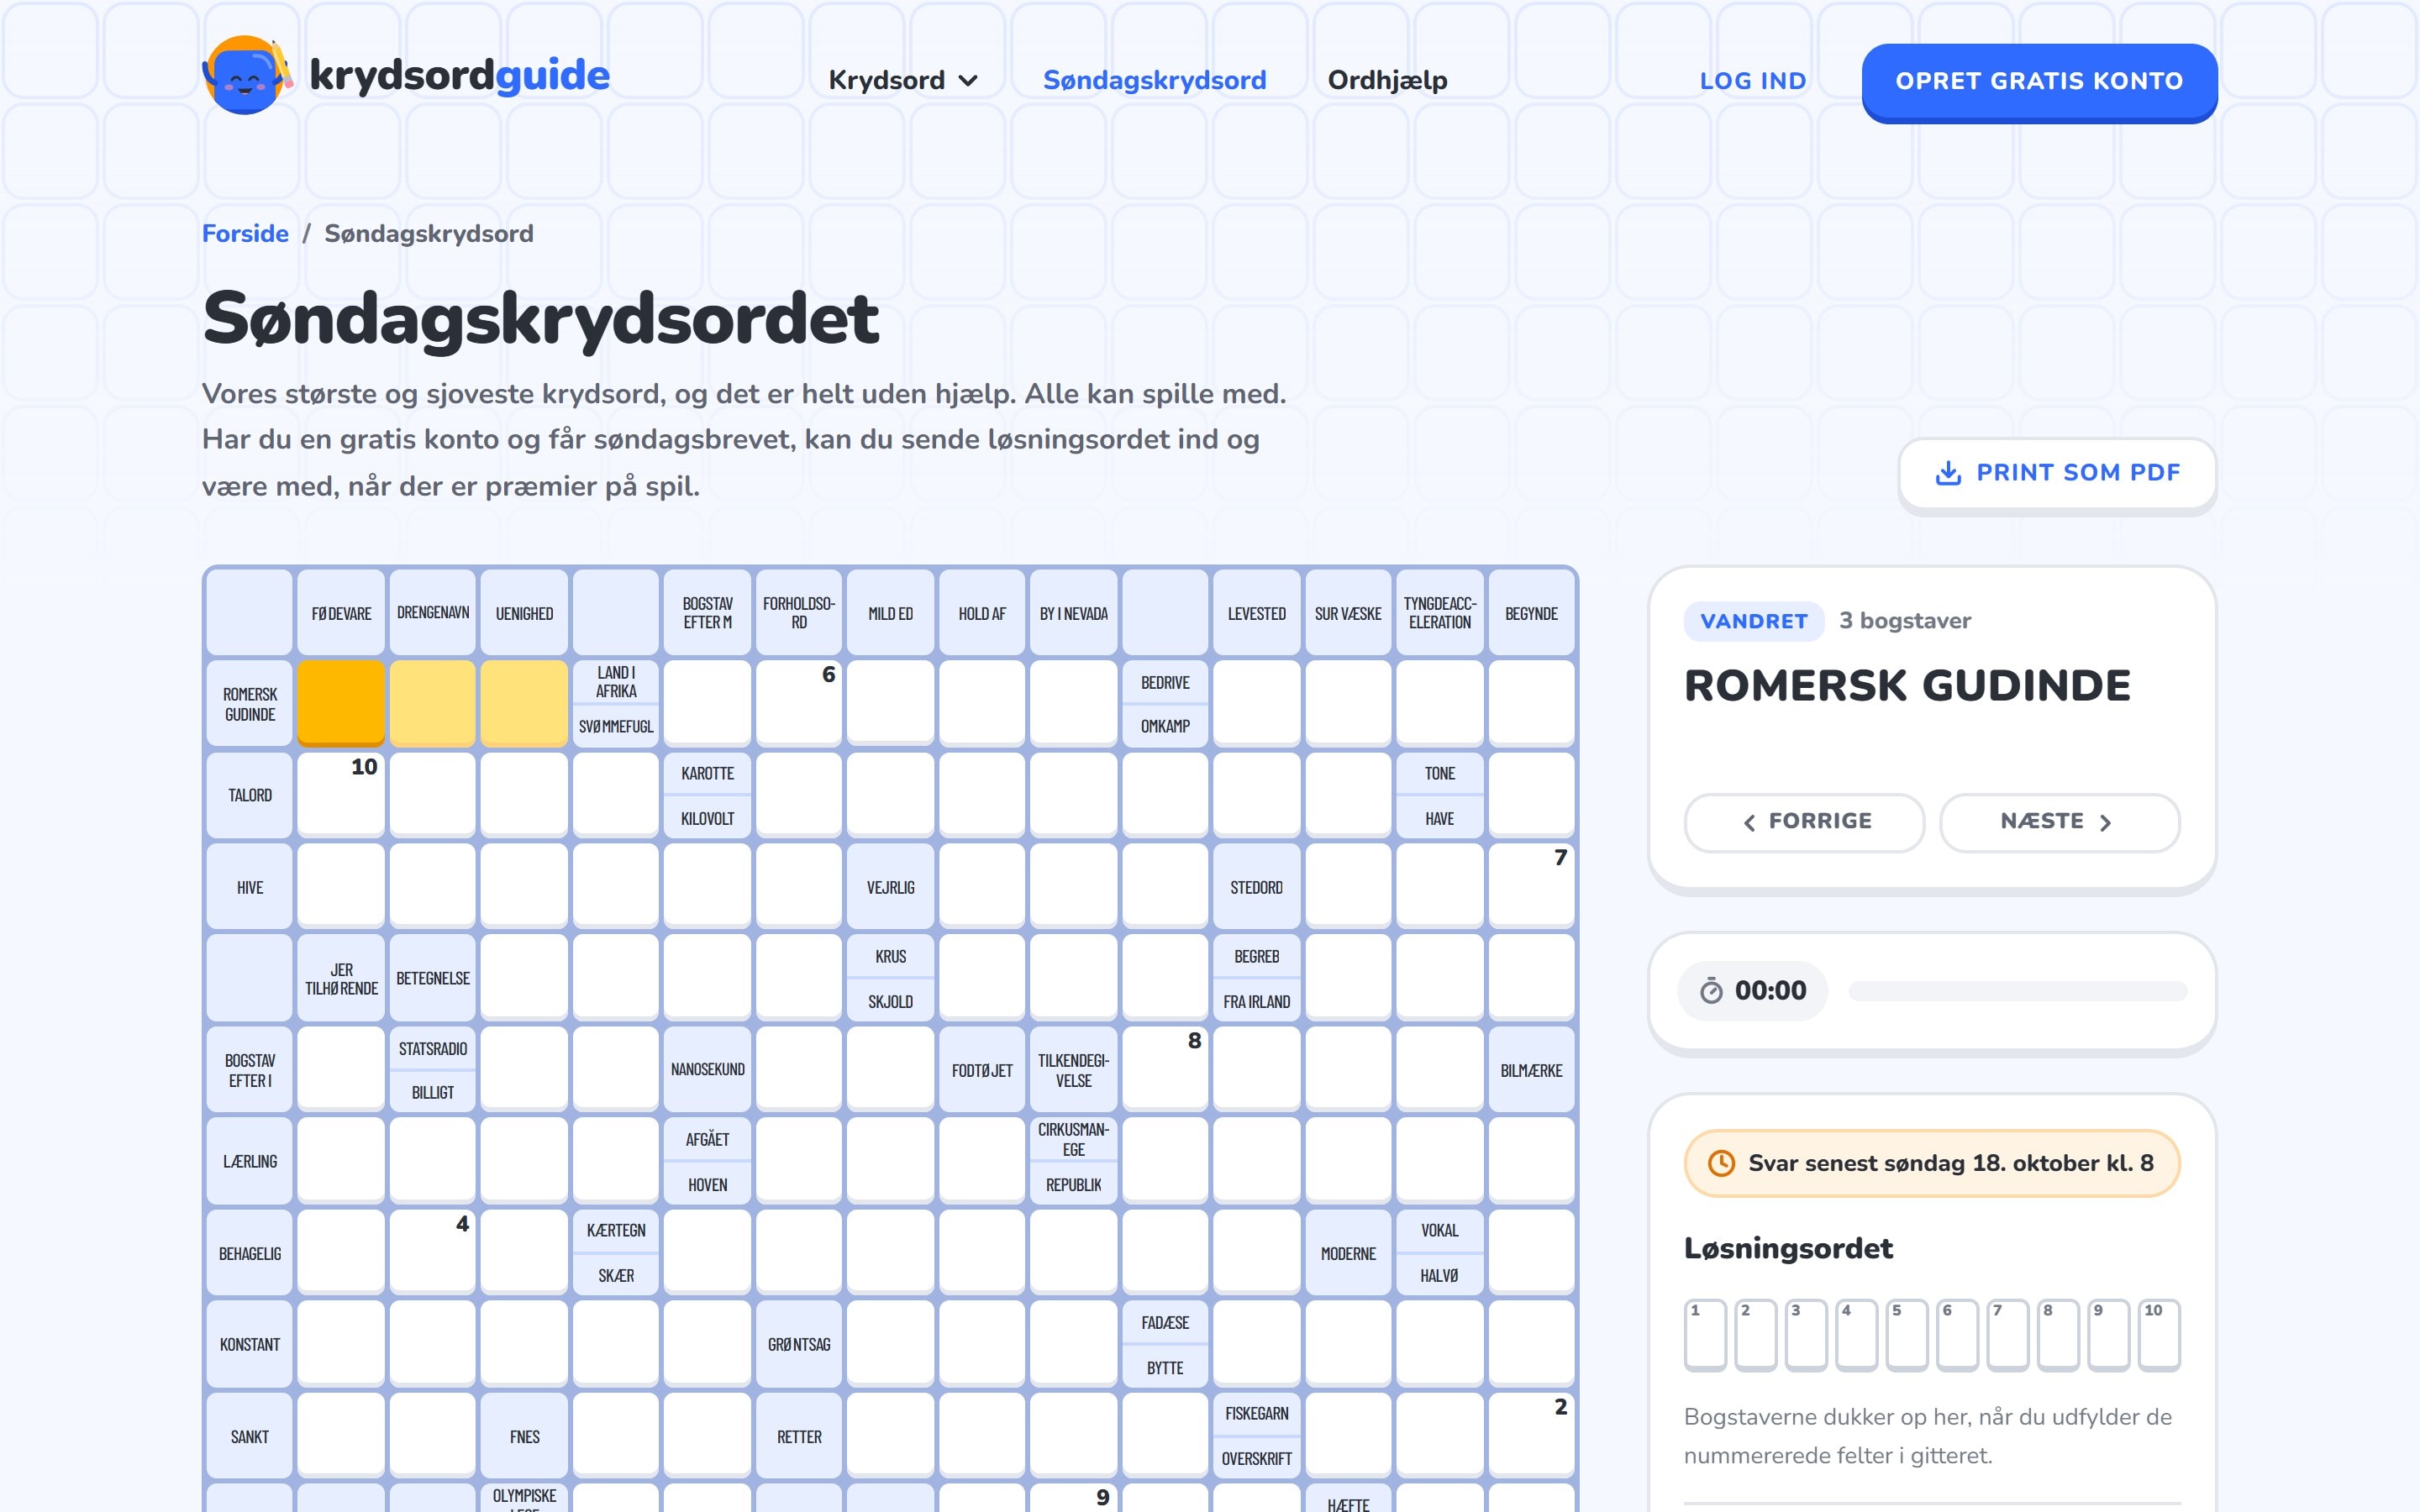Click the FØDEVARE clue cell
Image resolution: width=2420 pixels, height=1512 pixels.
341,613
